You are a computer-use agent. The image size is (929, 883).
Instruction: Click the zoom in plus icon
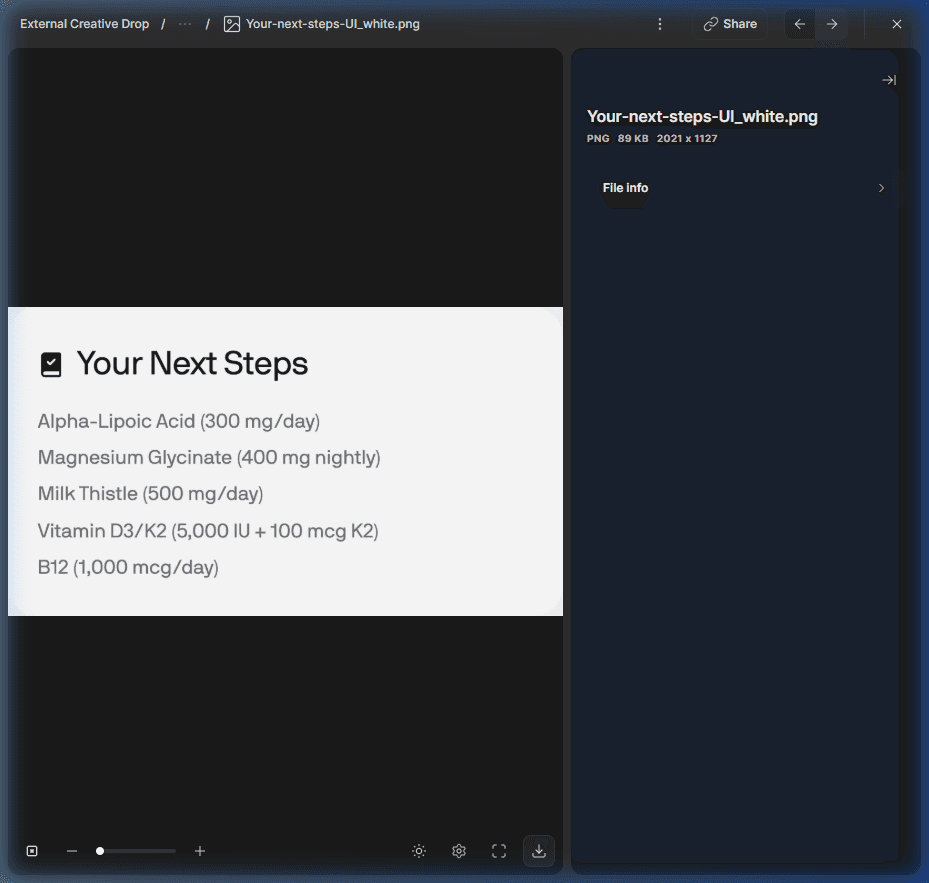tap(200, 851)
